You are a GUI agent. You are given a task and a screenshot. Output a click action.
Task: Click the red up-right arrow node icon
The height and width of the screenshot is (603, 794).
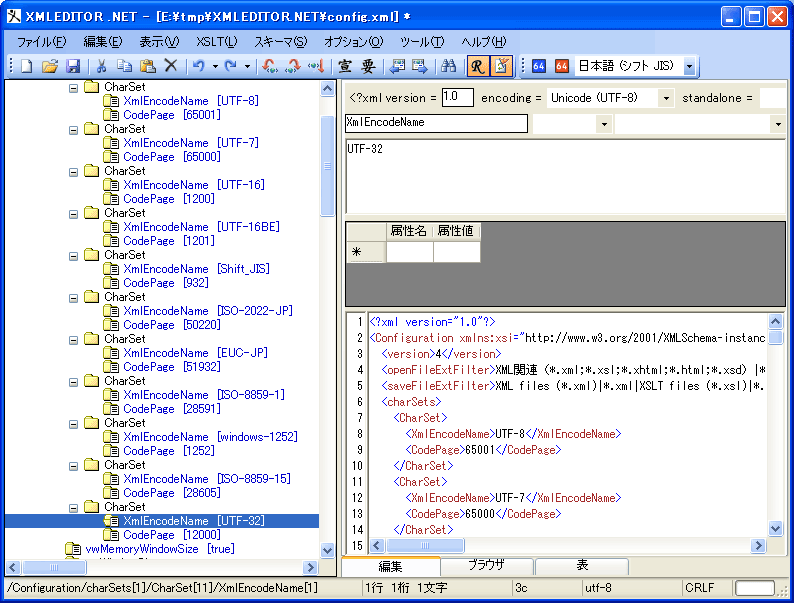coord(293,66)
